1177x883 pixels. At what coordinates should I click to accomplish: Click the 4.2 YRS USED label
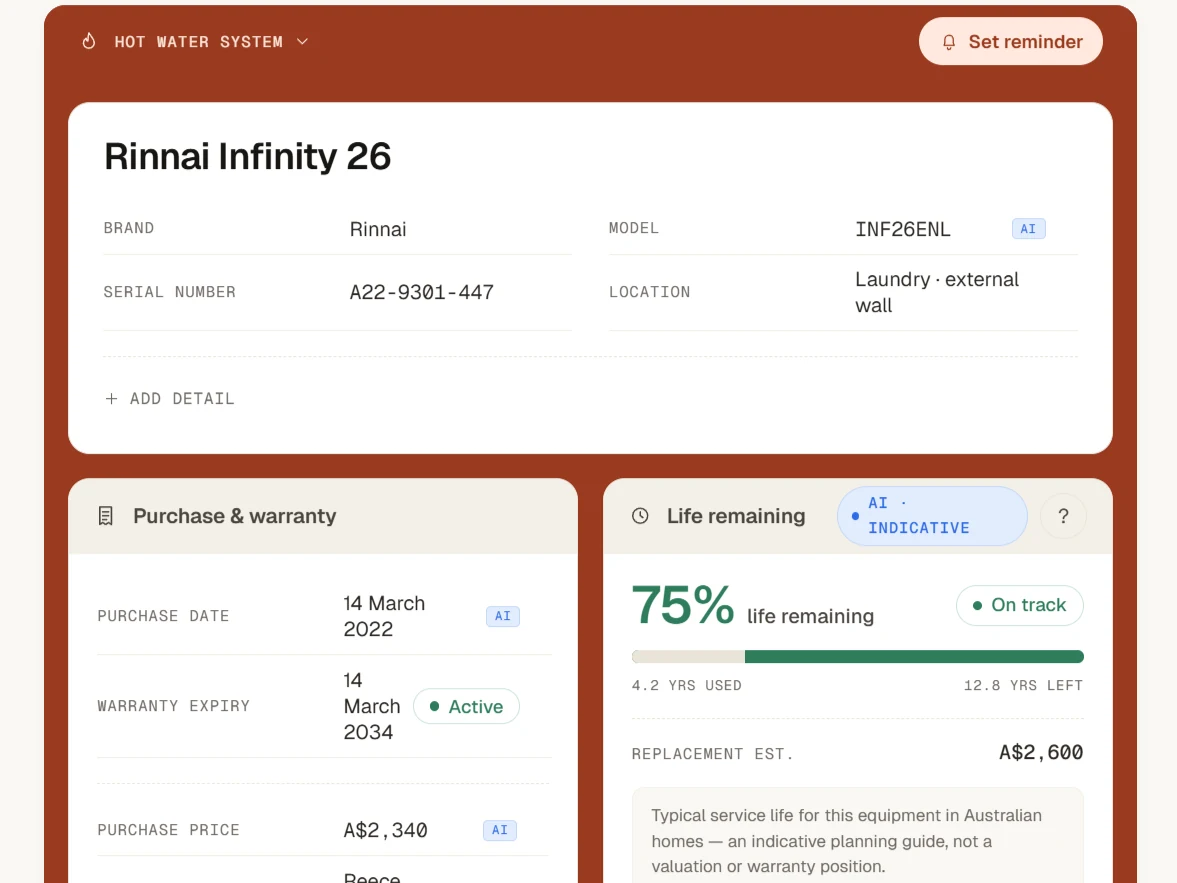[686, 686]
